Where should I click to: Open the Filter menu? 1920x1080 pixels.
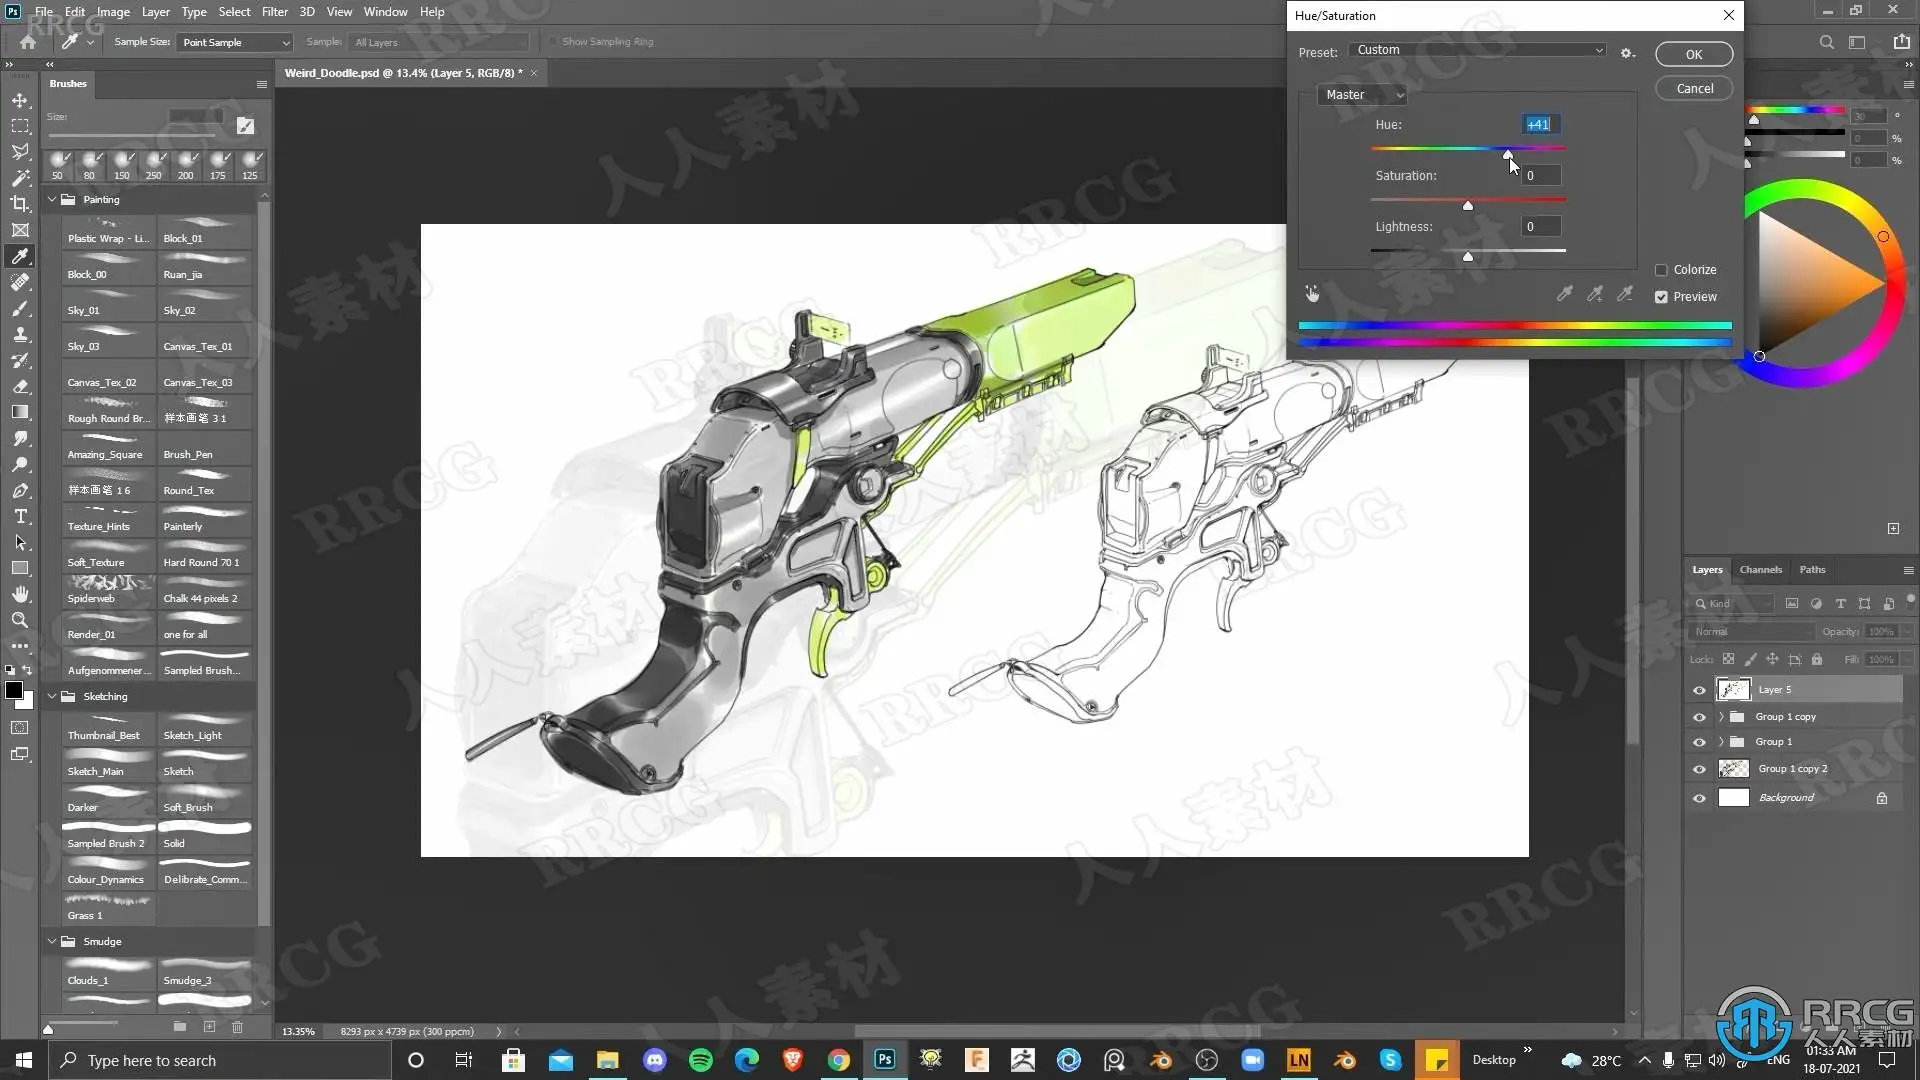274,12
